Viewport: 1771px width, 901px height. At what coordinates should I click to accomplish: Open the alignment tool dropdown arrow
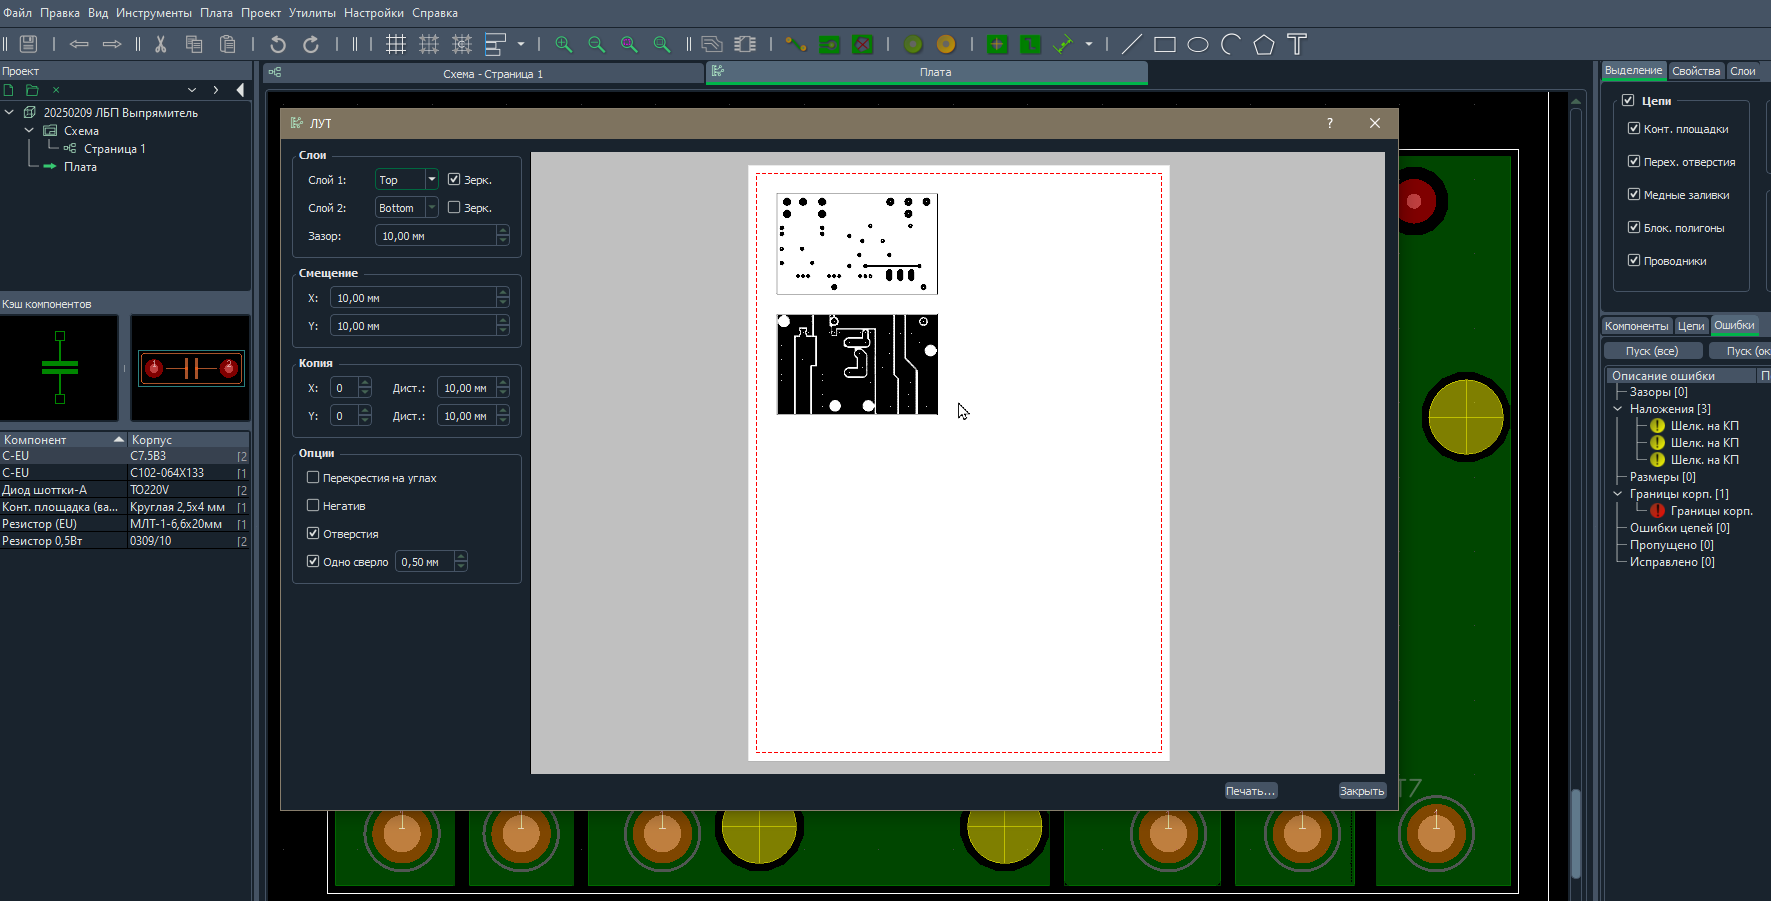point(521,44)
